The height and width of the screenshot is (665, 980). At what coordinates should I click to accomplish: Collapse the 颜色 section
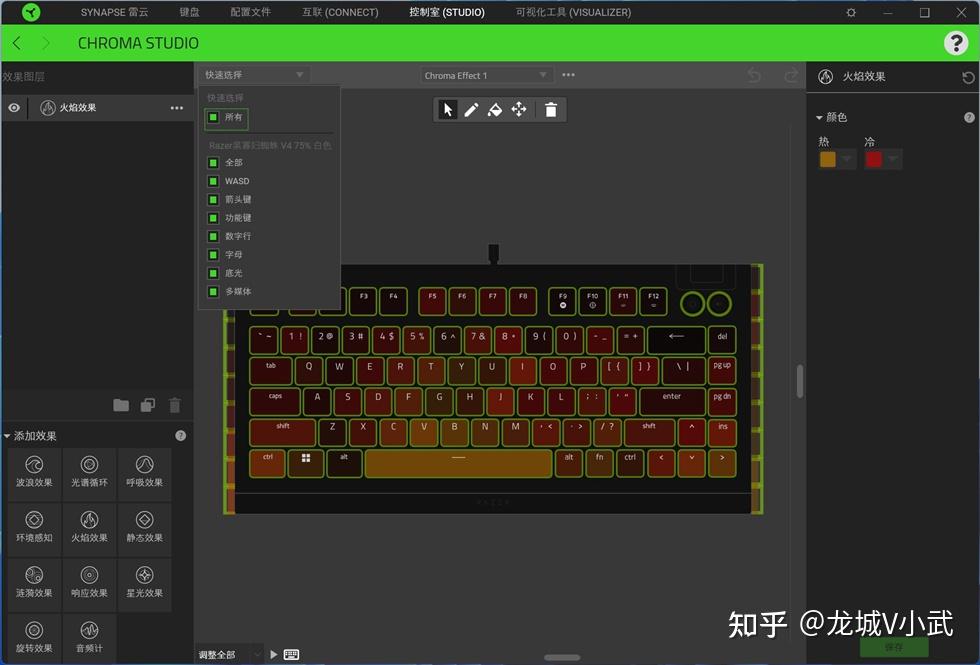(x=819, y=118)
